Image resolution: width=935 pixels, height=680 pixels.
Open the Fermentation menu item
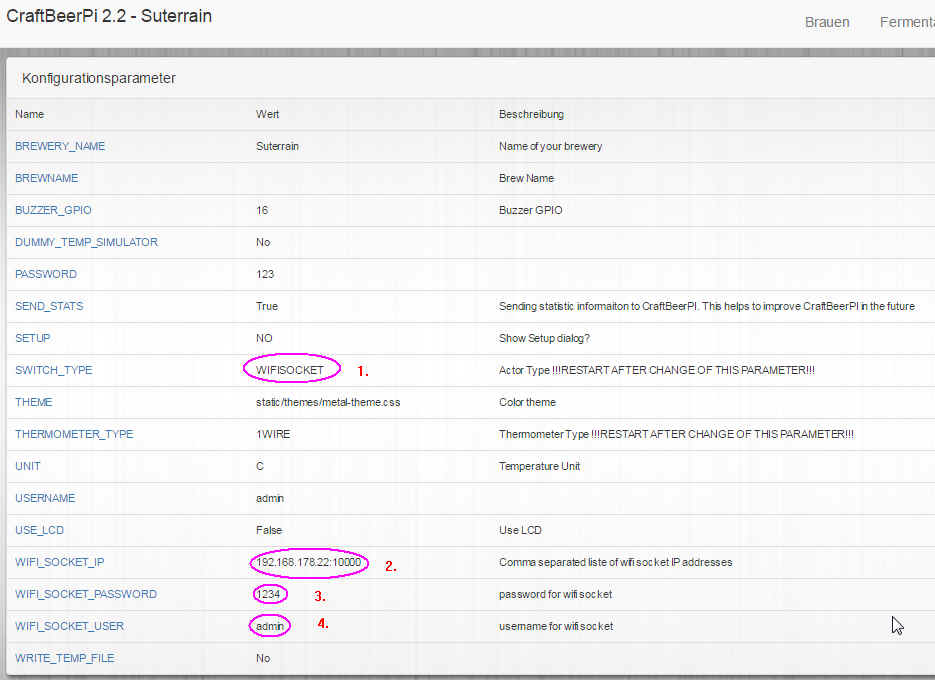(906, 22)
